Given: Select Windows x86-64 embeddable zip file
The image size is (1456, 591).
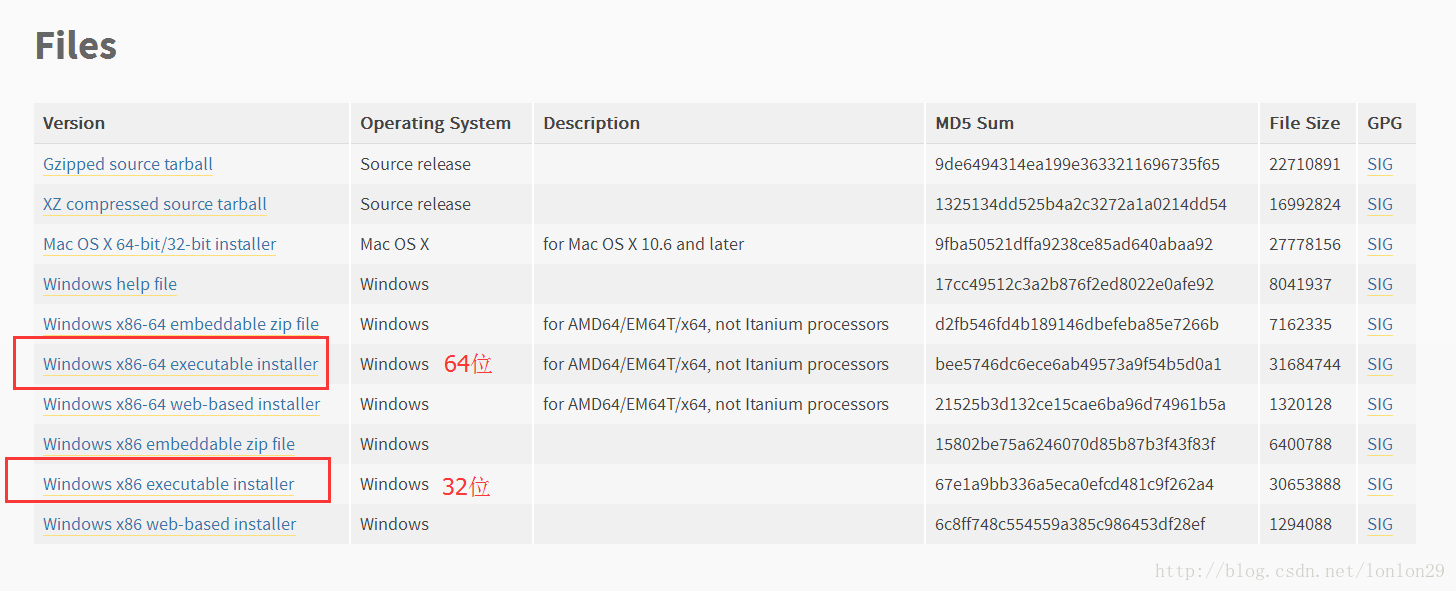Looking at the screenshot, I should click(181, 324).
